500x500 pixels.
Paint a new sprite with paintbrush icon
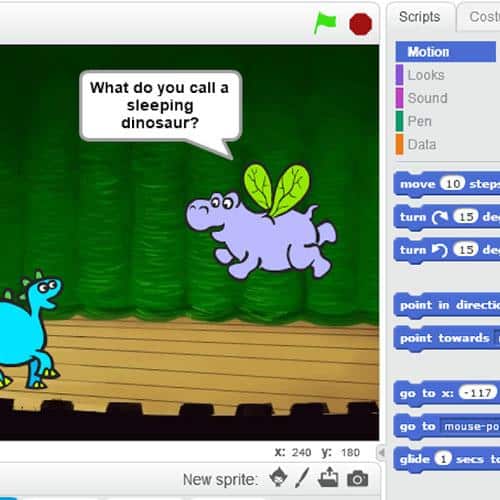(303, 478)
